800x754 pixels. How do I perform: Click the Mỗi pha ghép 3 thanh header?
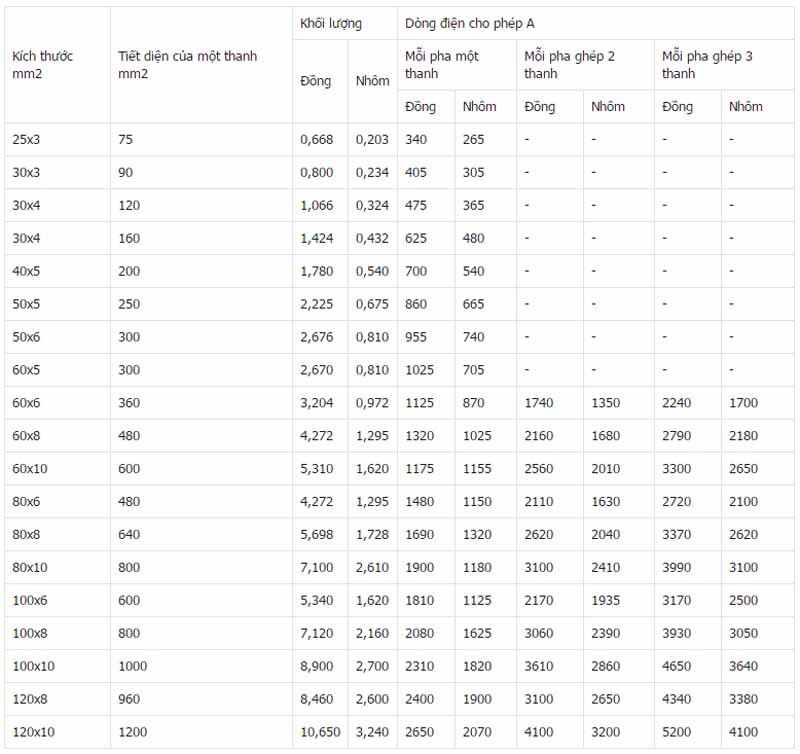pyautogui.click(x=708, y=65)
